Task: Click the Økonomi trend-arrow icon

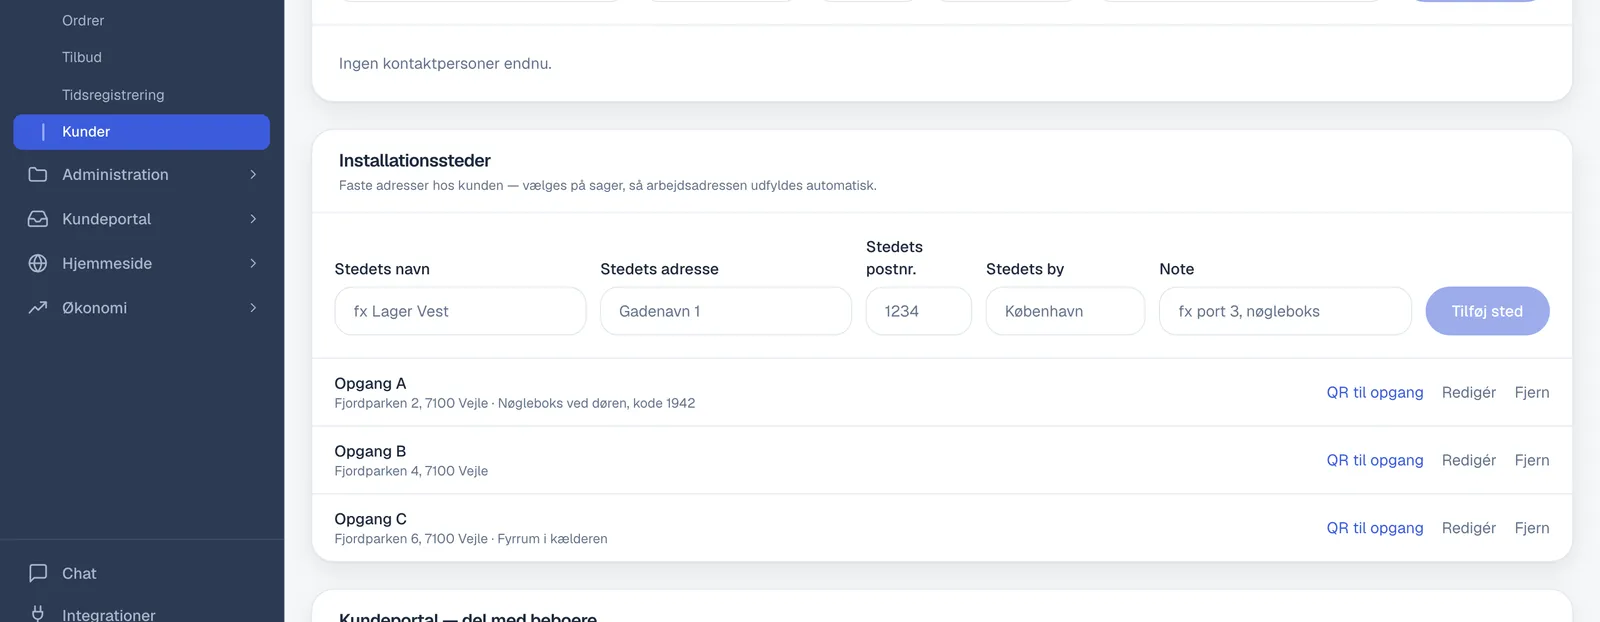Action: 38,308
